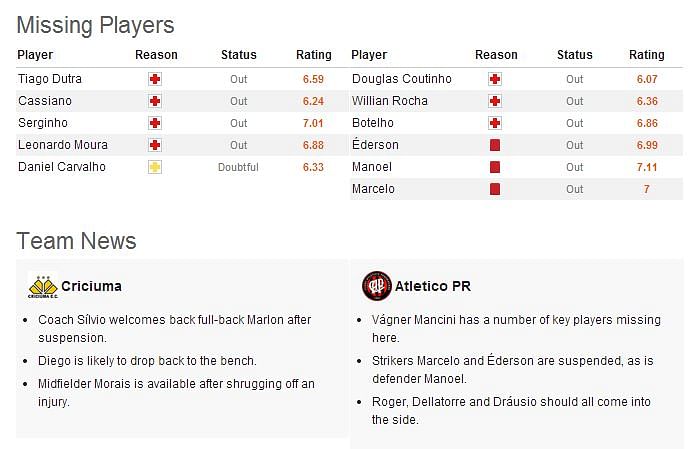This screenshot has width=691, height=449.
Task: Click Éderson's red card suspension icon
Action: click(x=495, y=145)
